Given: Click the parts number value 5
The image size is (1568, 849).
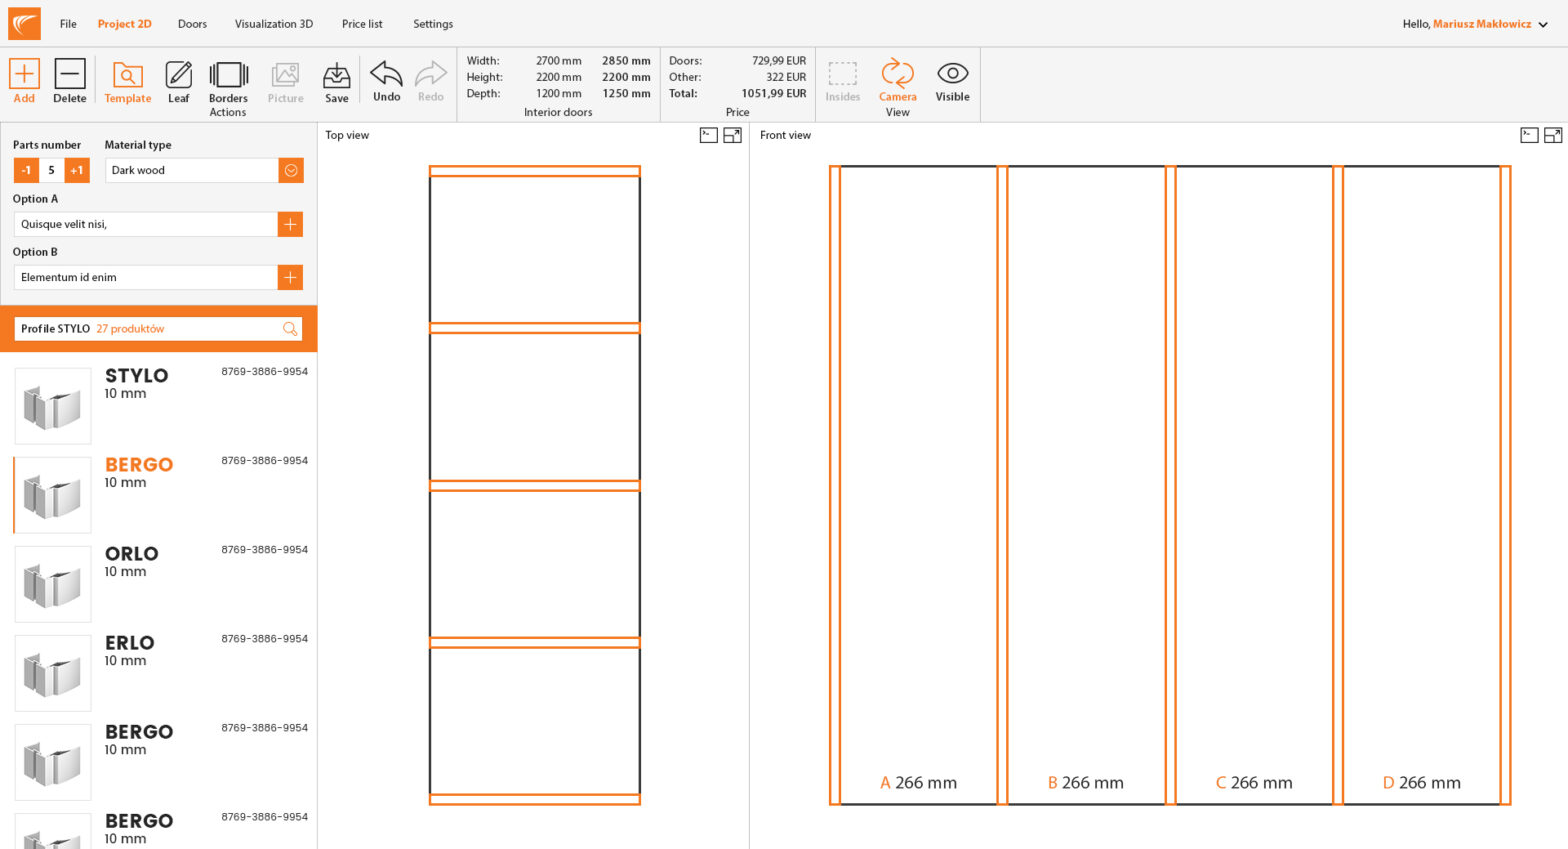Looking at the screenshot, I should click(x=52, y=170).
